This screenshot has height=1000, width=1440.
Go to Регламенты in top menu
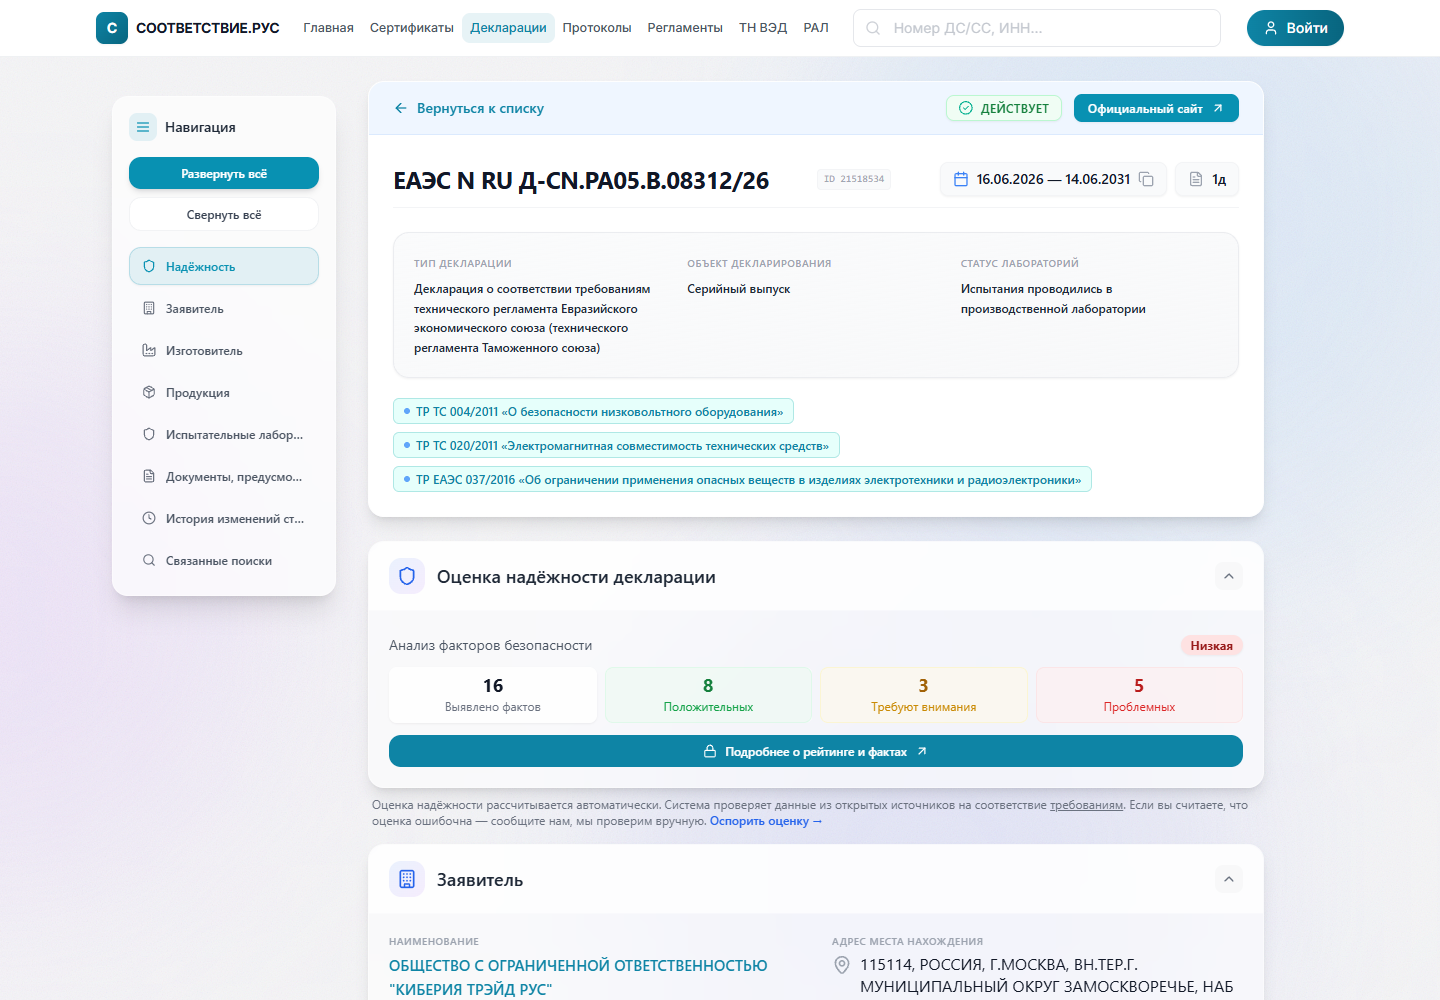(x=685, y=28)
